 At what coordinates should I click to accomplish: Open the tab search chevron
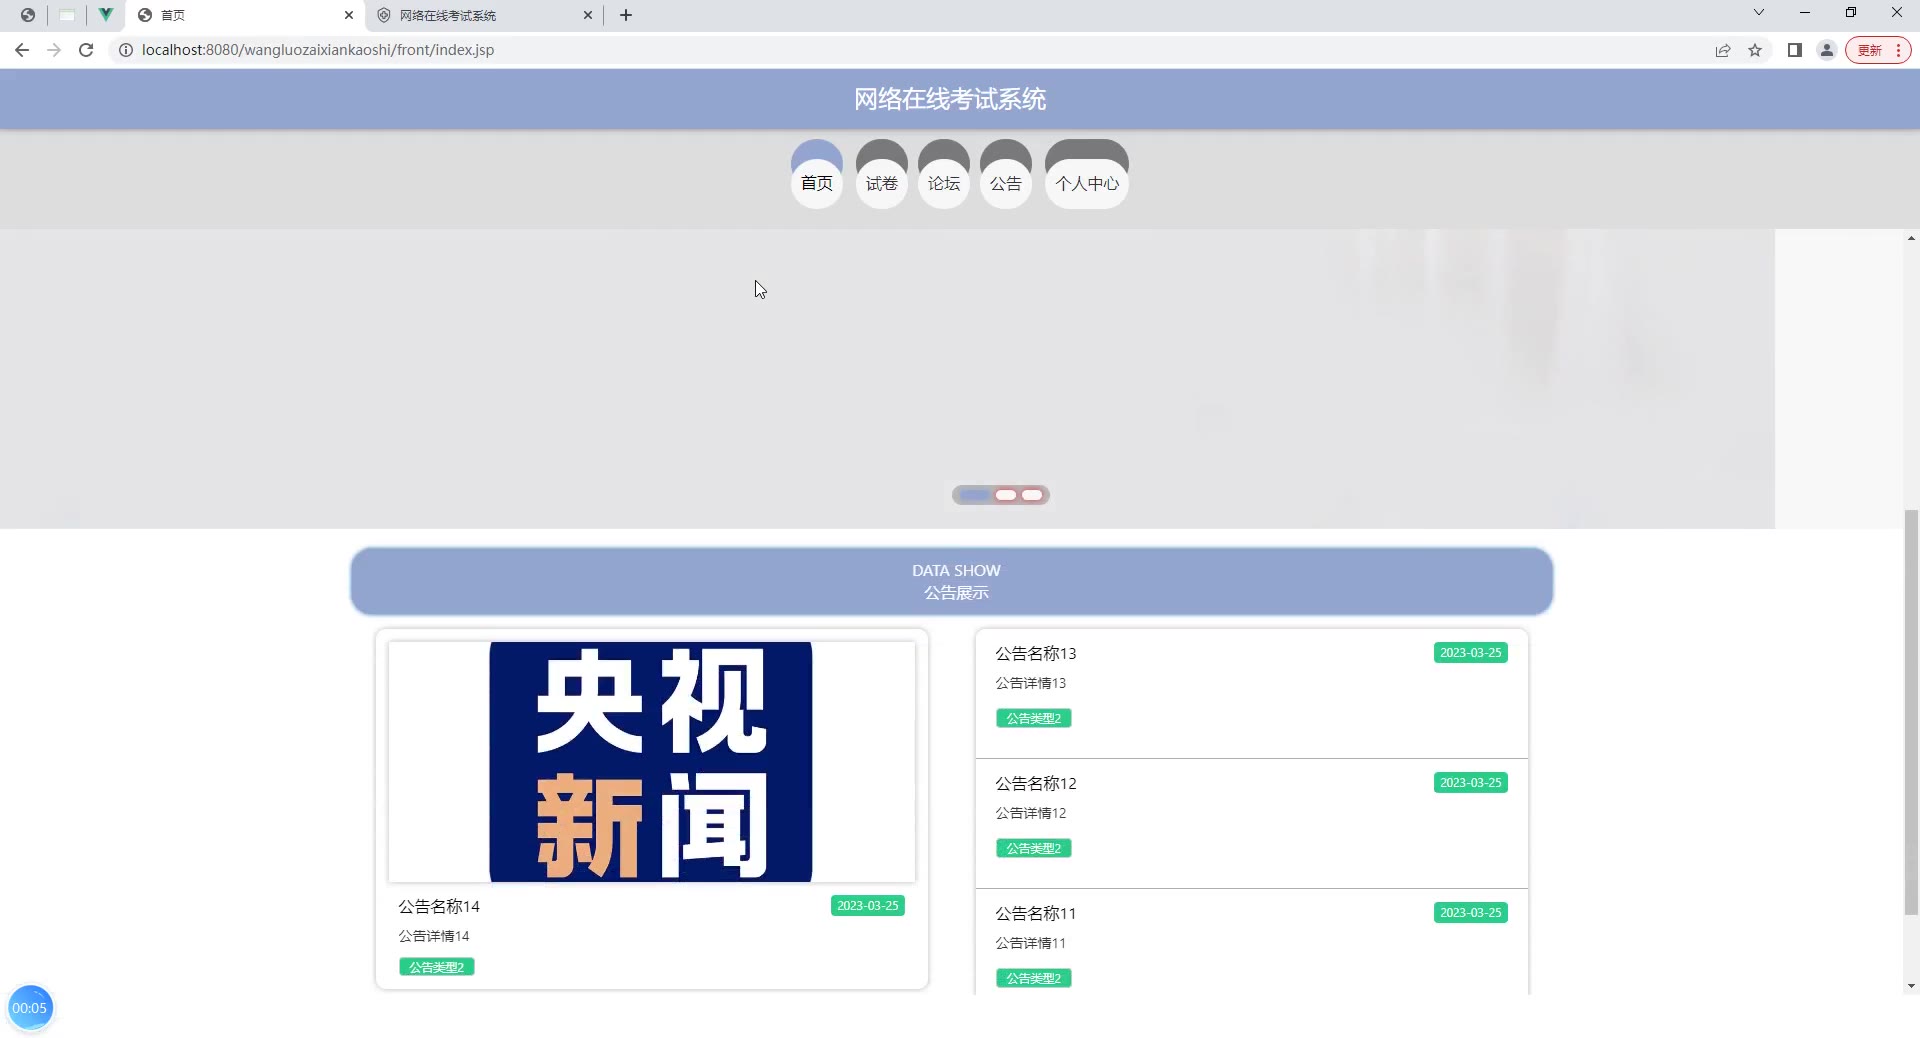1759,13
